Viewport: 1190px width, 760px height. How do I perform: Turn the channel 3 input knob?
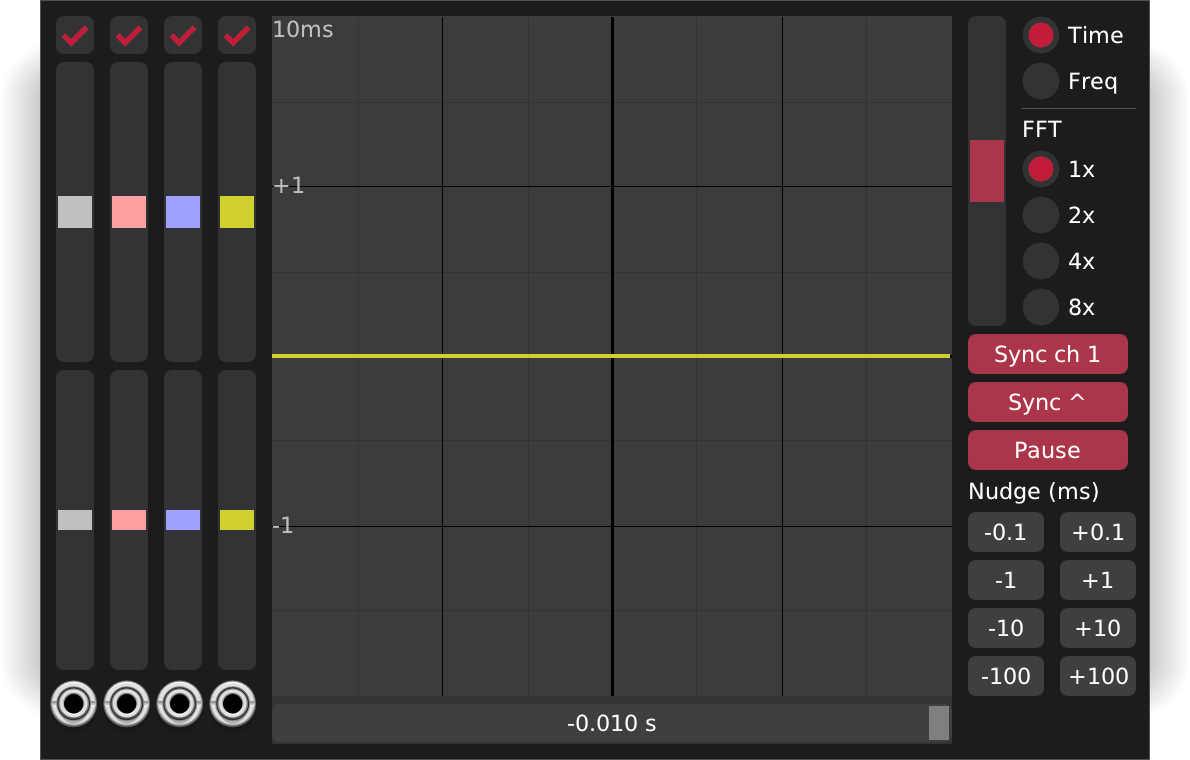tap(182, 704)
